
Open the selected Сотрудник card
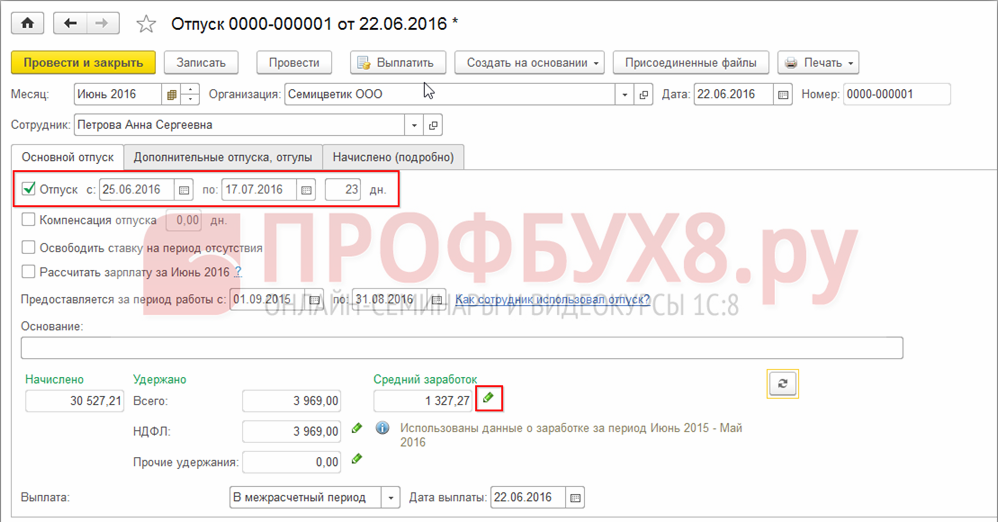pyautogui.click(x=433, y=125)
